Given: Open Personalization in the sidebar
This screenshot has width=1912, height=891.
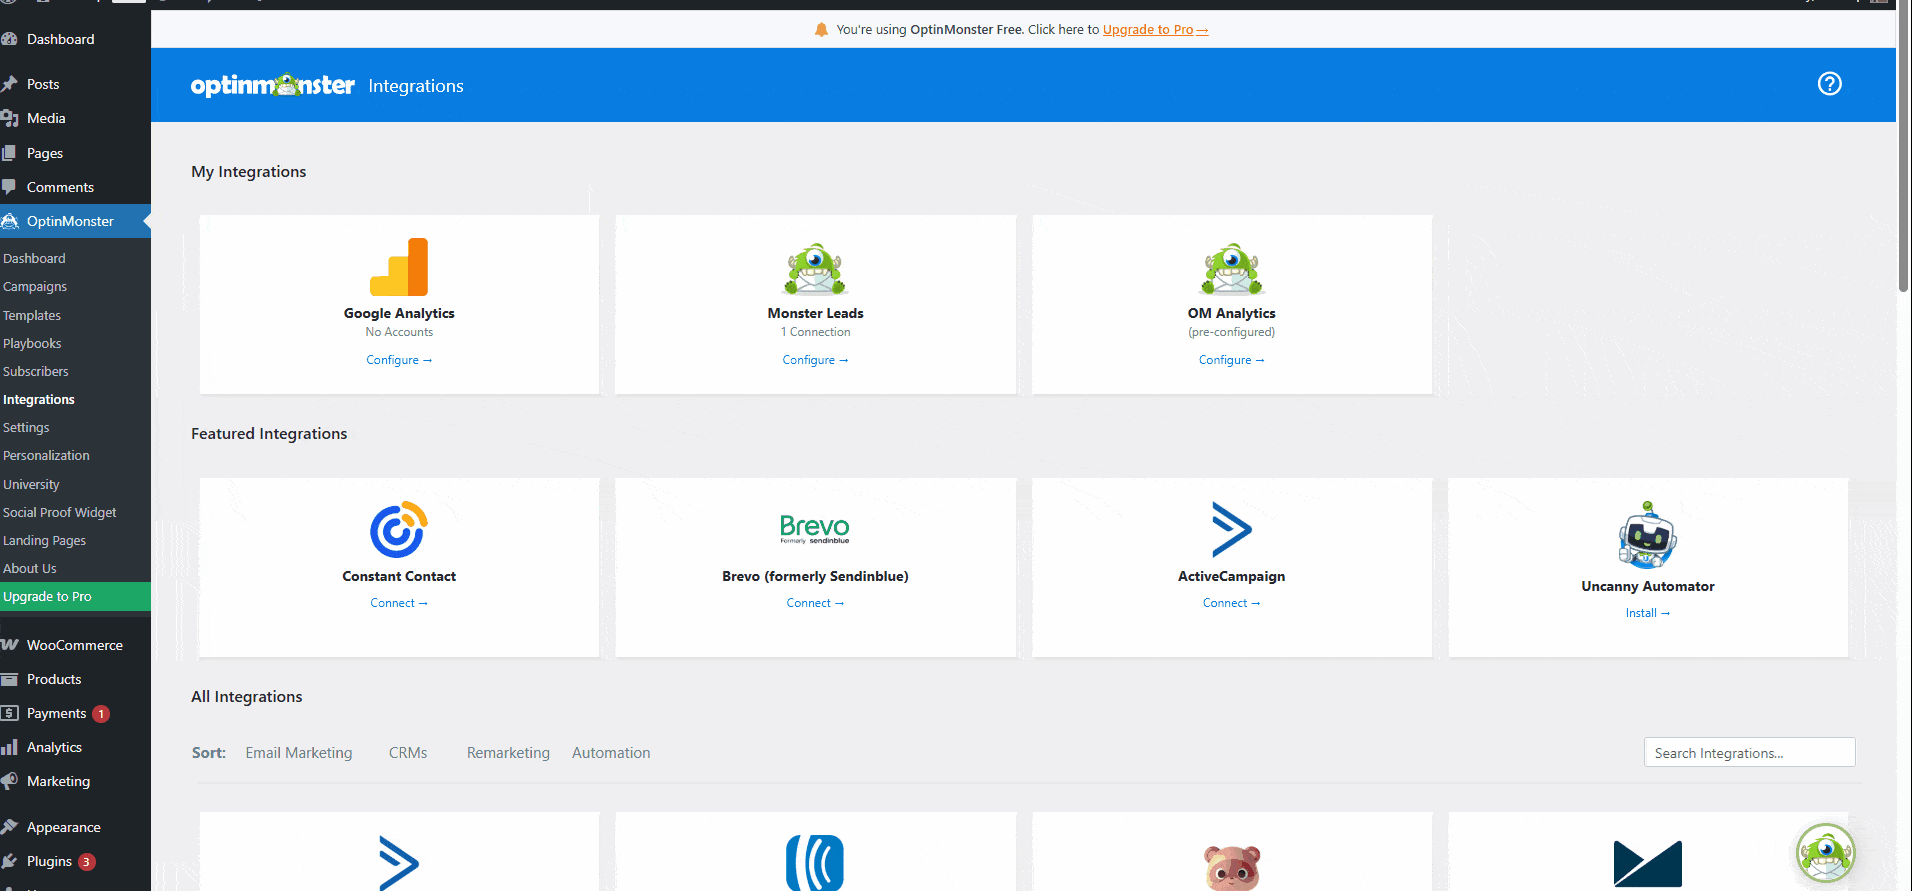Looking at the screenshot, I should 46,455.
